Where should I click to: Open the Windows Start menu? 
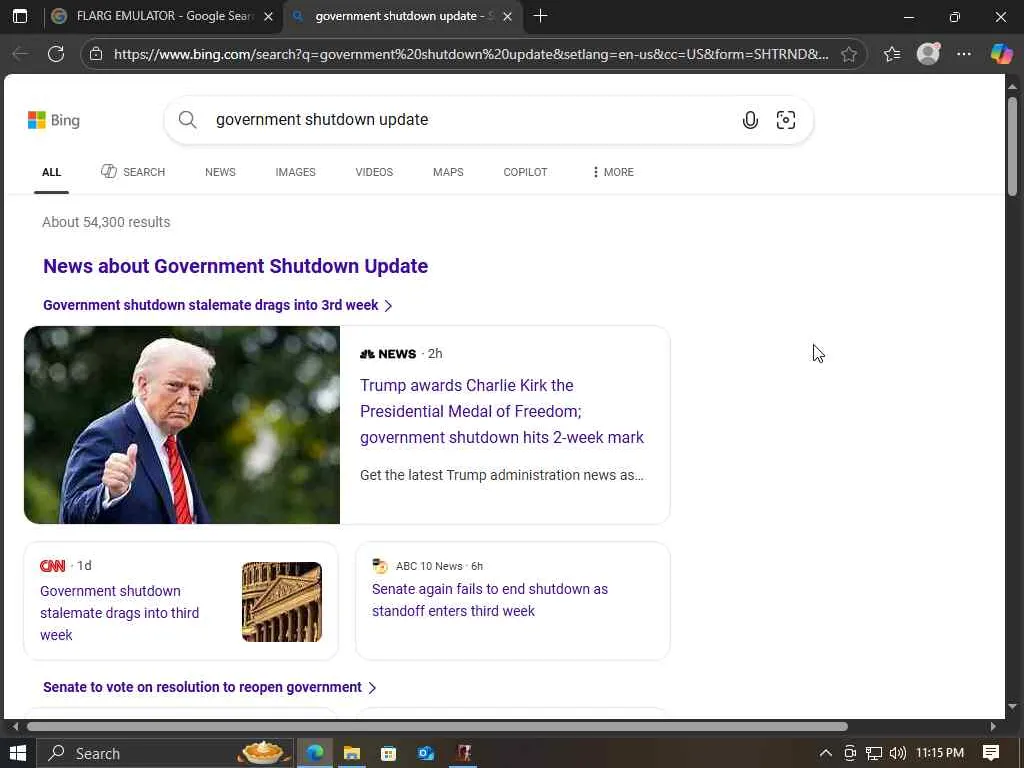(18, 754)
